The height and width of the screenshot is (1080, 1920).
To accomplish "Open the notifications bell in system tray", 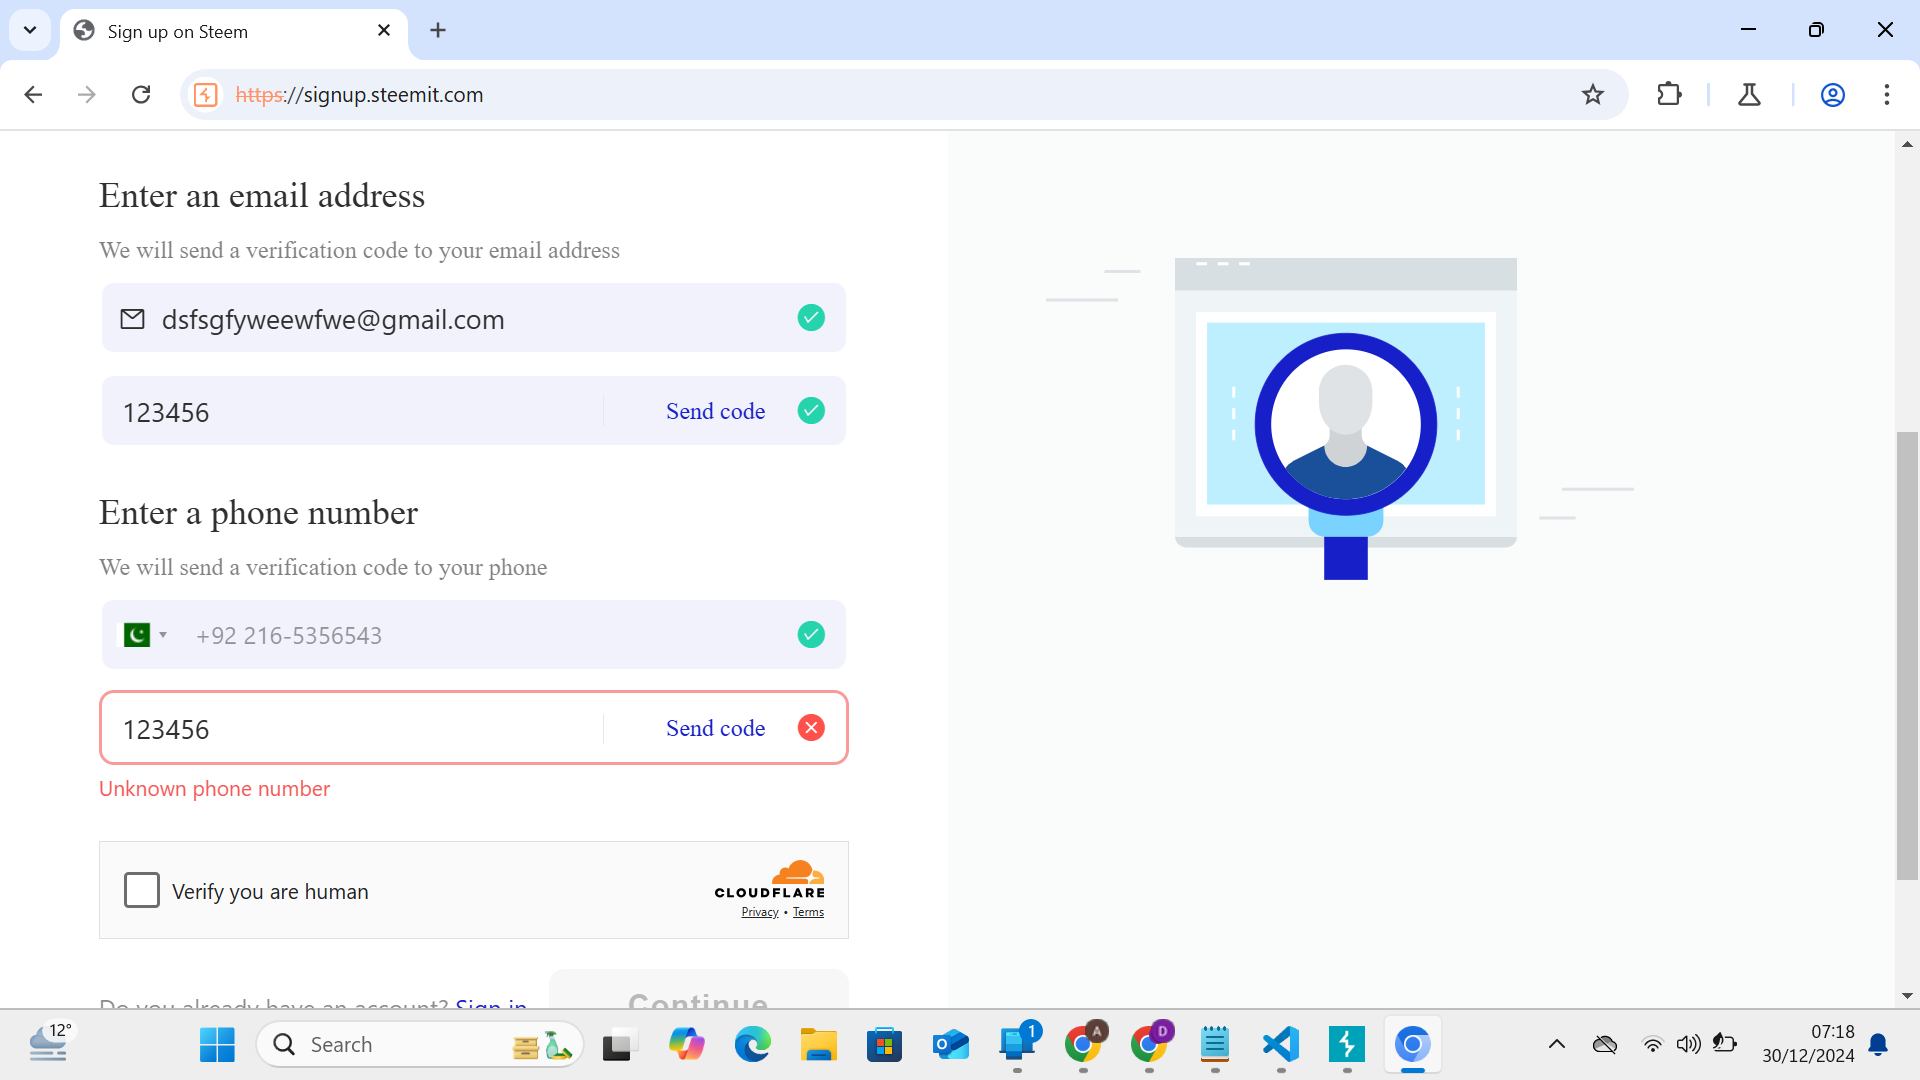I will (x=1878, y=1044).
